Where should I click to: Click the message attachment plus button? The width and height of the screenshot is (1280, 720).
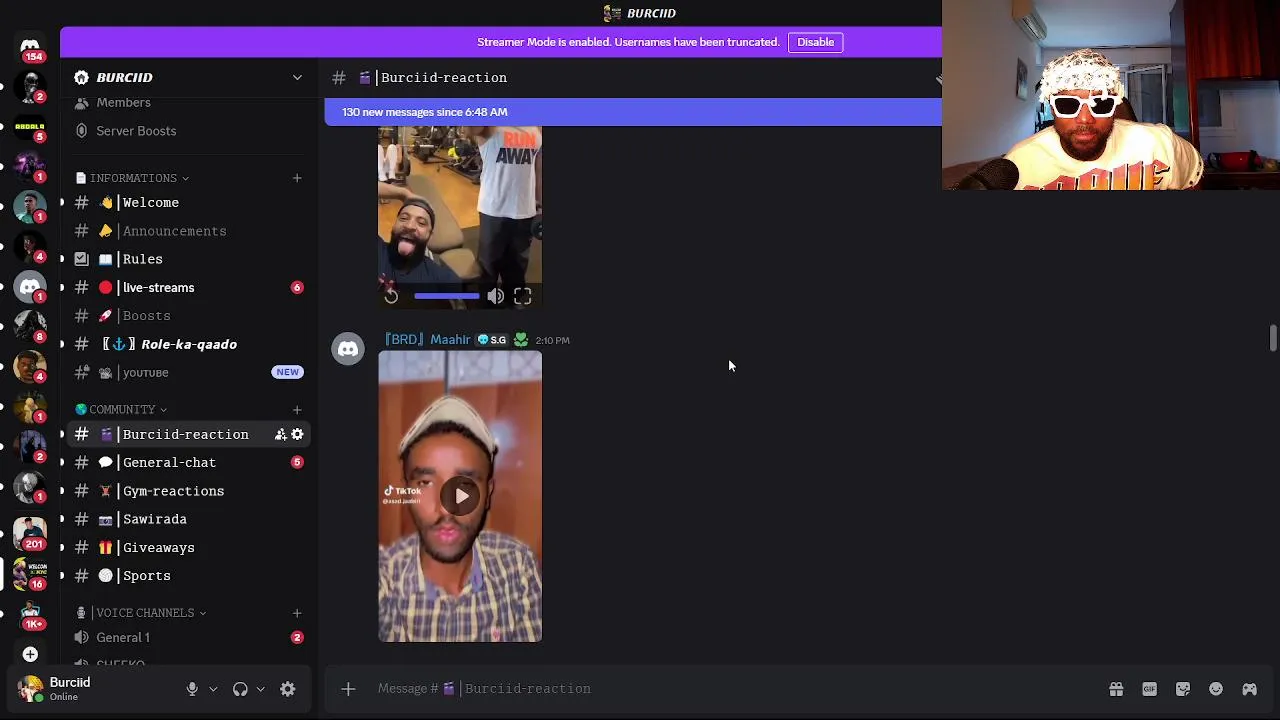[x=348, y=689]
